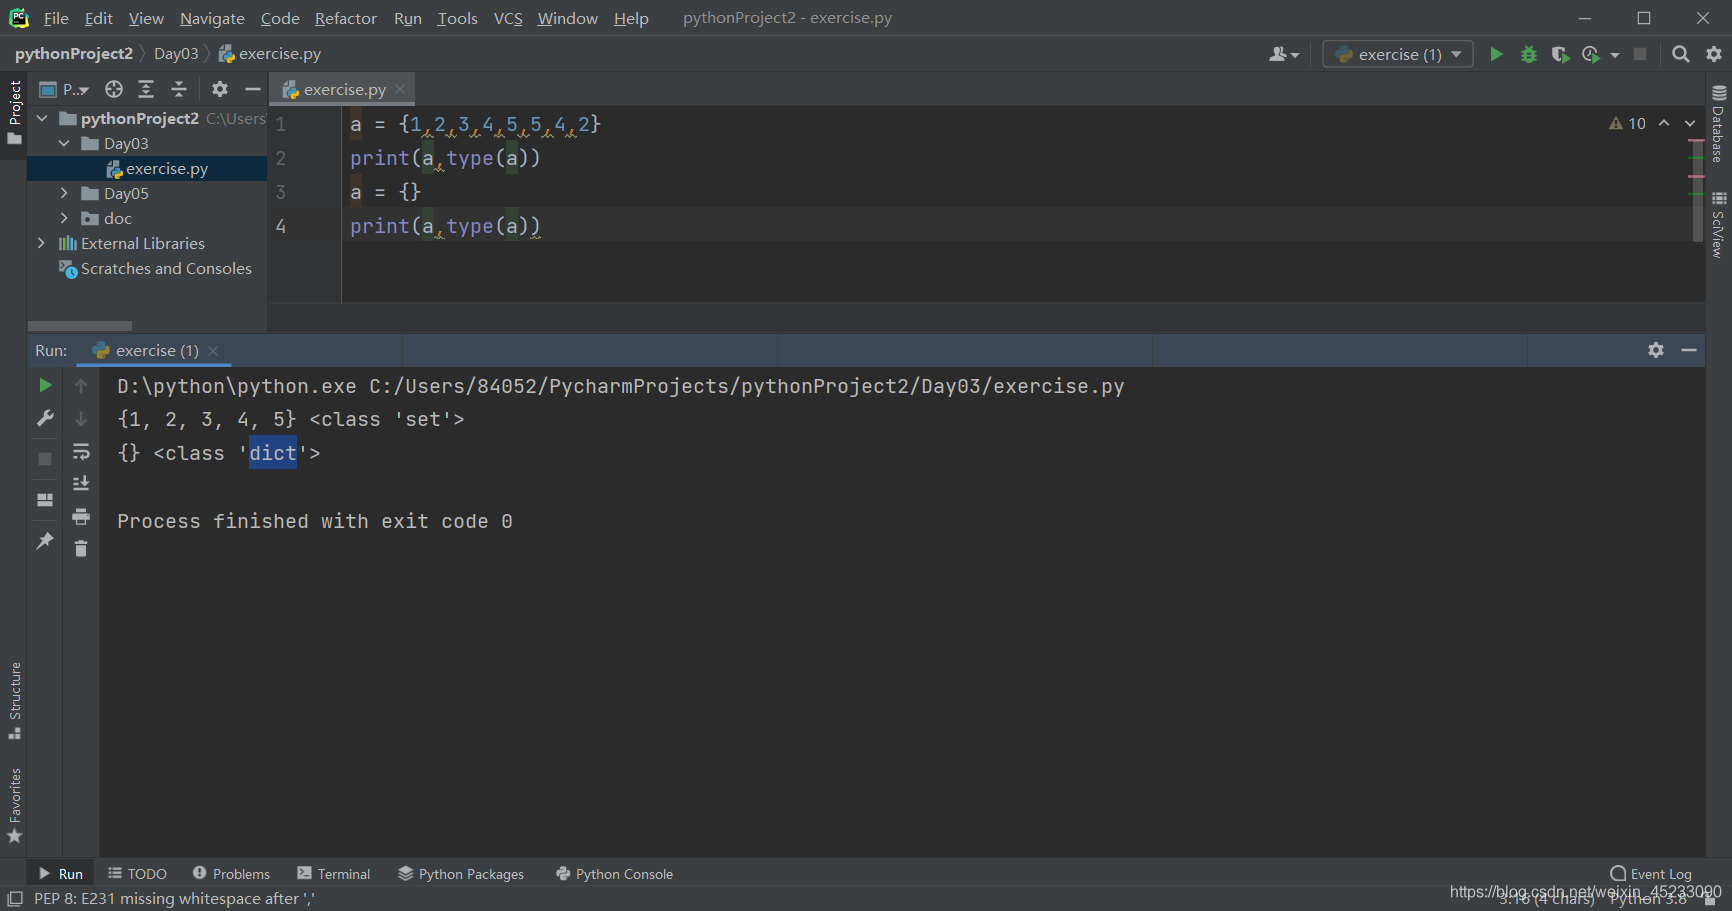Viewport: 1732px width, 911px height.
Task: Open the Navigate menu
Action: (x=212, y=18)
